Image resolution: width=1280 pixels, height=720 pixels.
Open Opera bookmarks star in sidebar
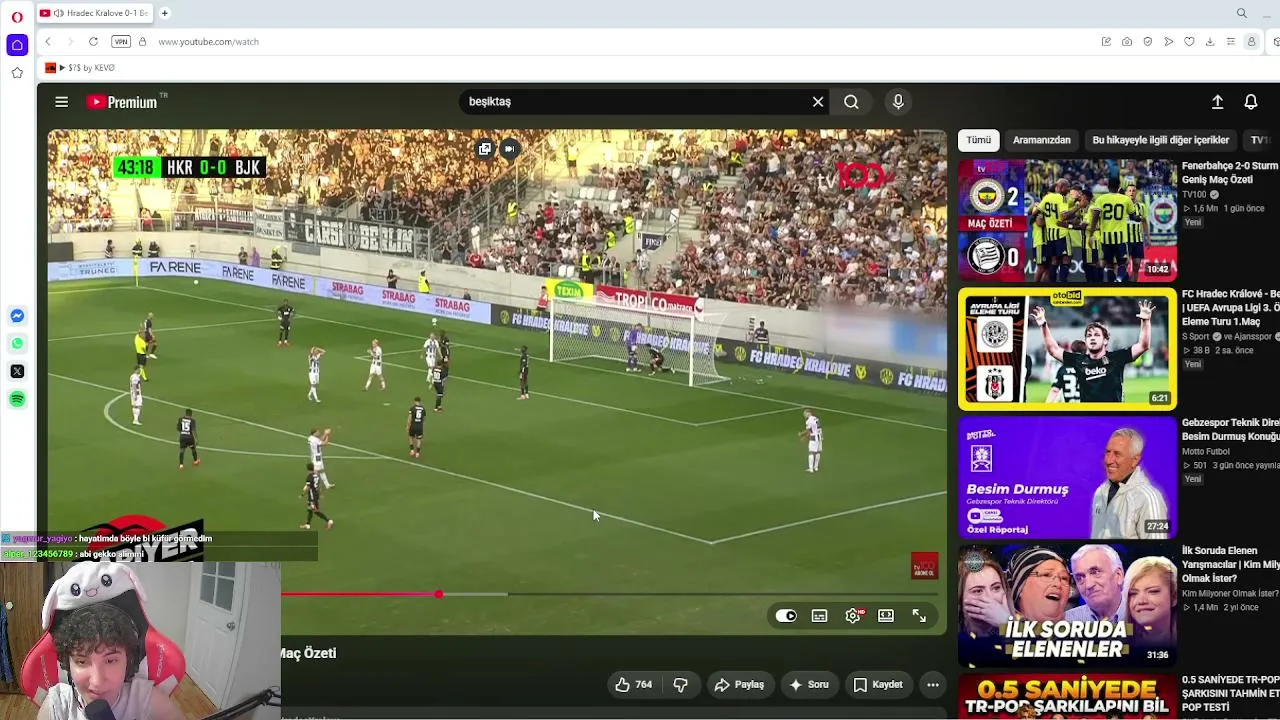pos(17,73)
